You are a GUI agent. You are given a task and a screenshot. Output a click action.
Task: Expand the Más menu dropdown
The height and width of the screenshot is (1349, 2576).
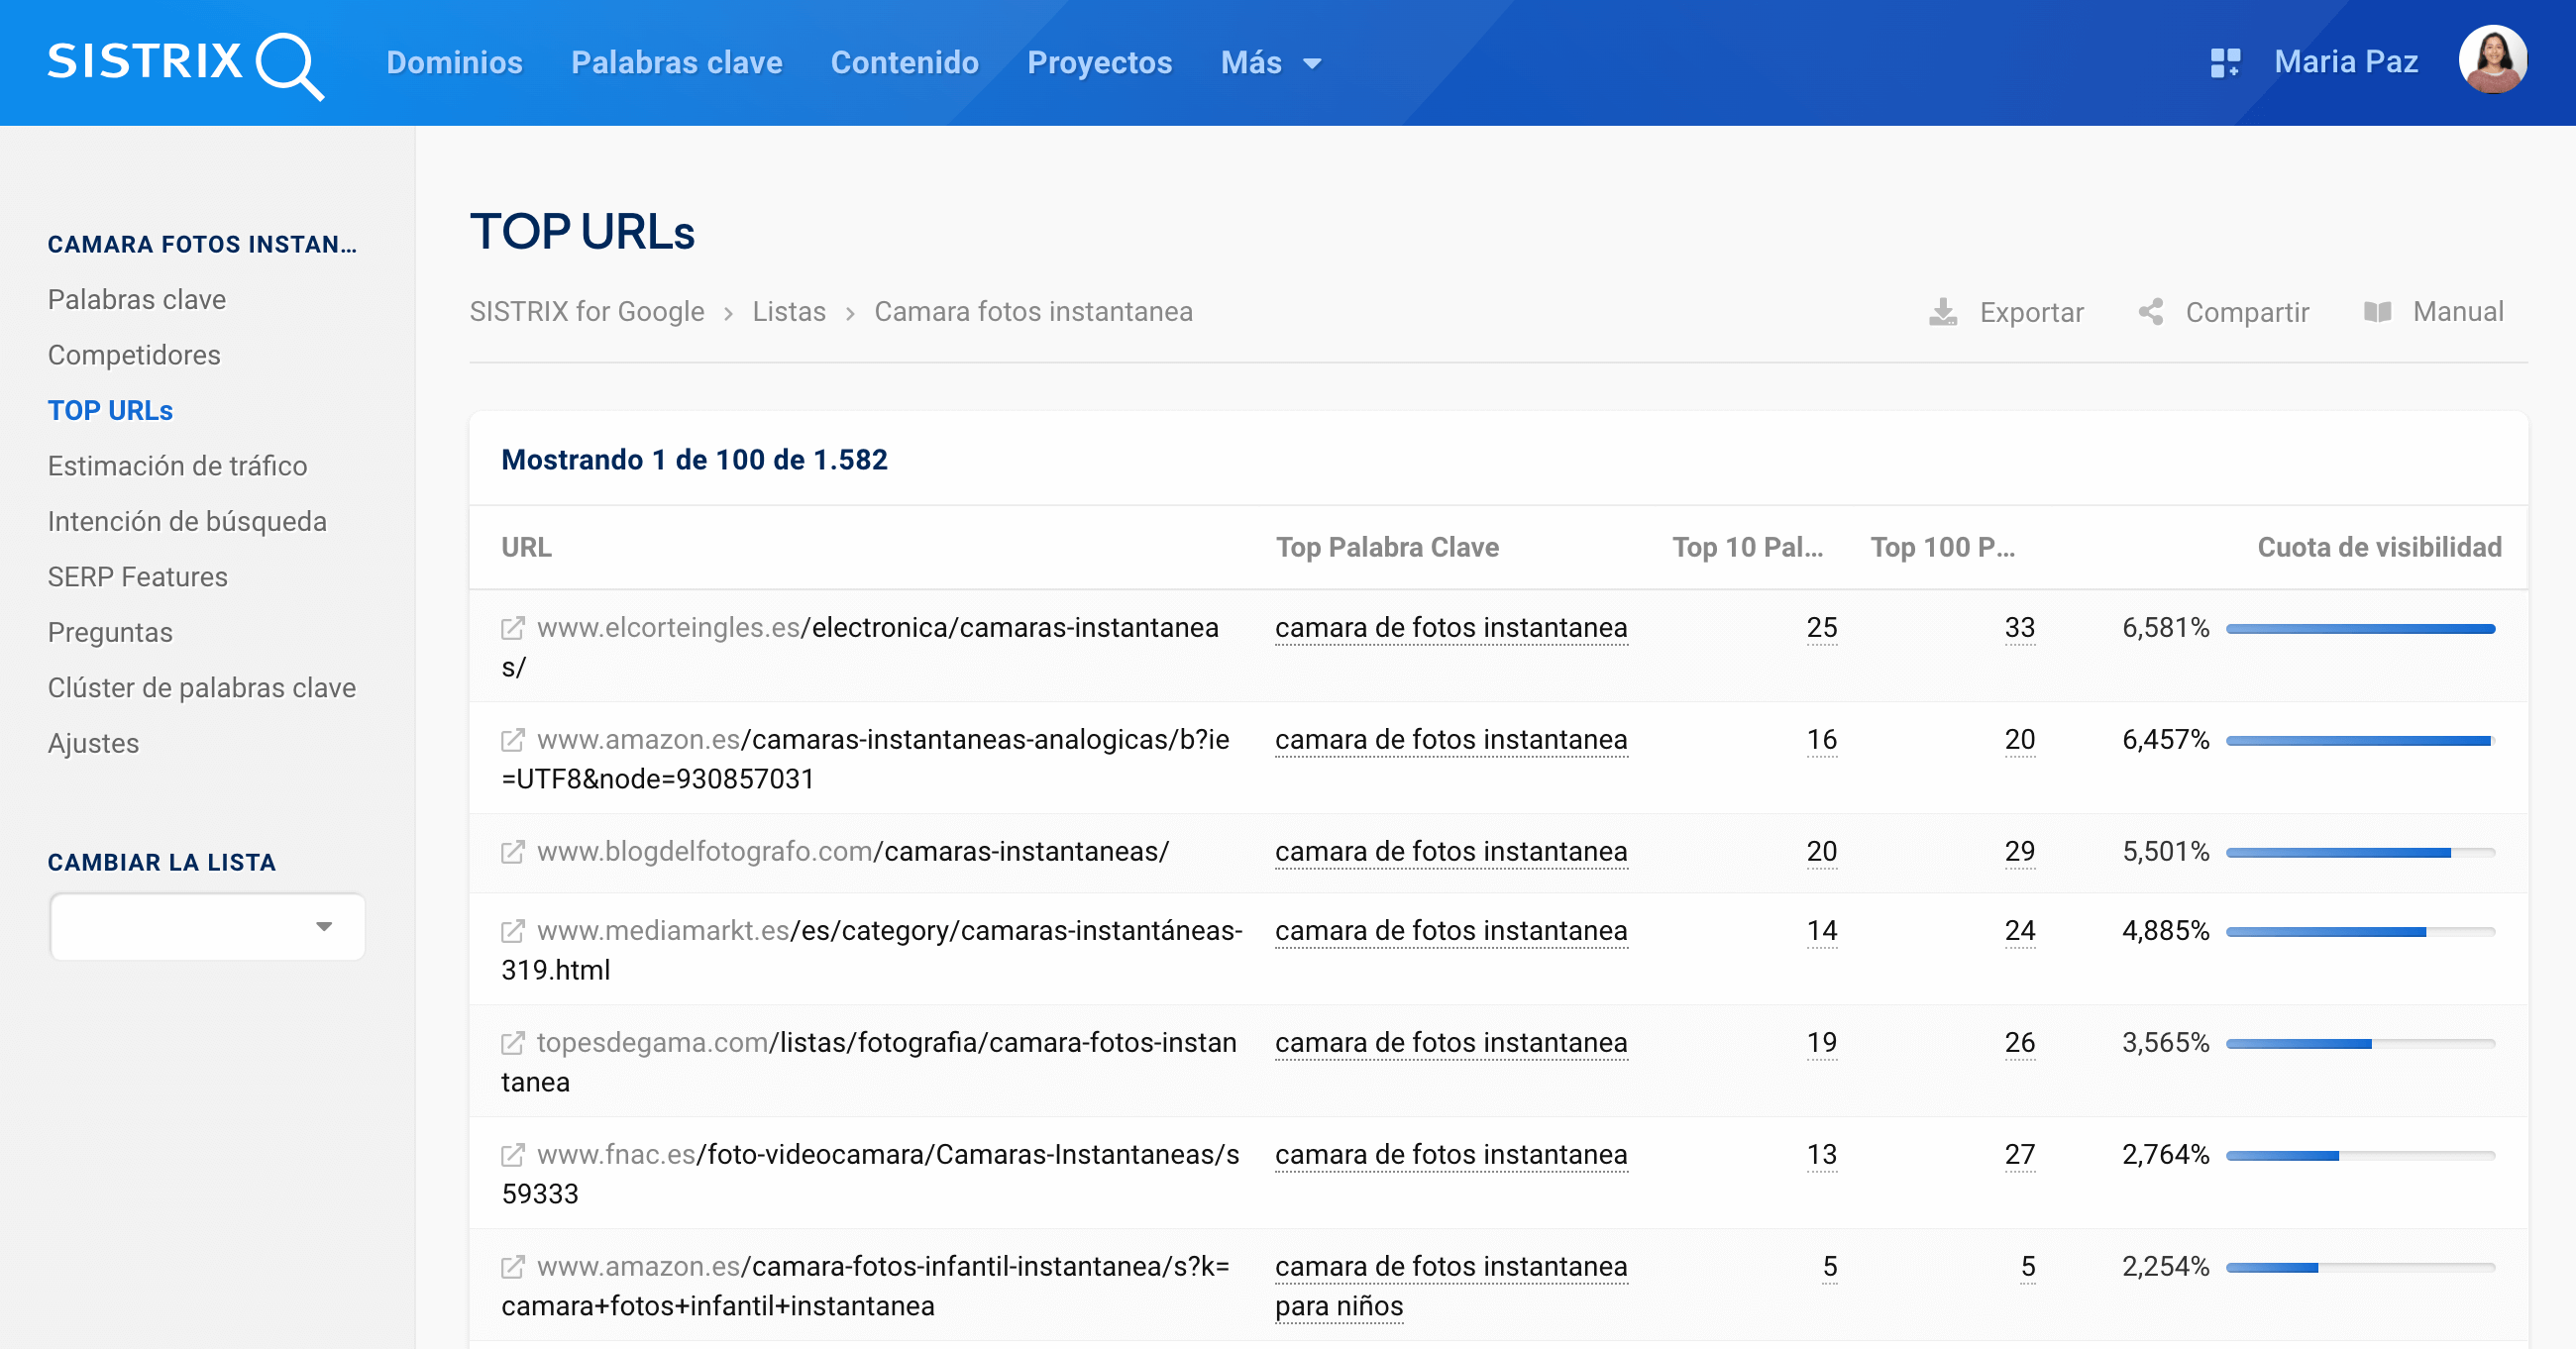coord(1271,63)
